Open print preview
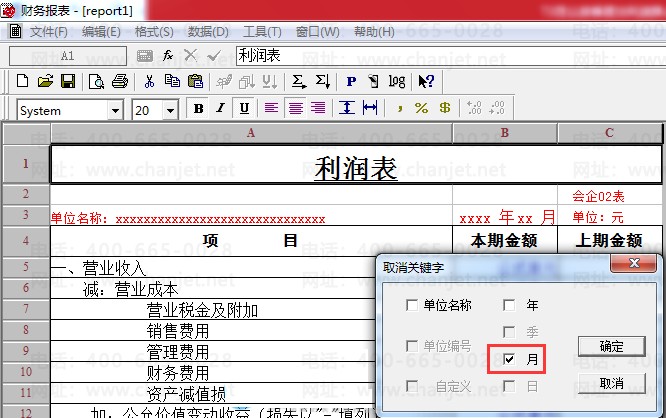This screenshot has height=418, width=666. (96, 81)
